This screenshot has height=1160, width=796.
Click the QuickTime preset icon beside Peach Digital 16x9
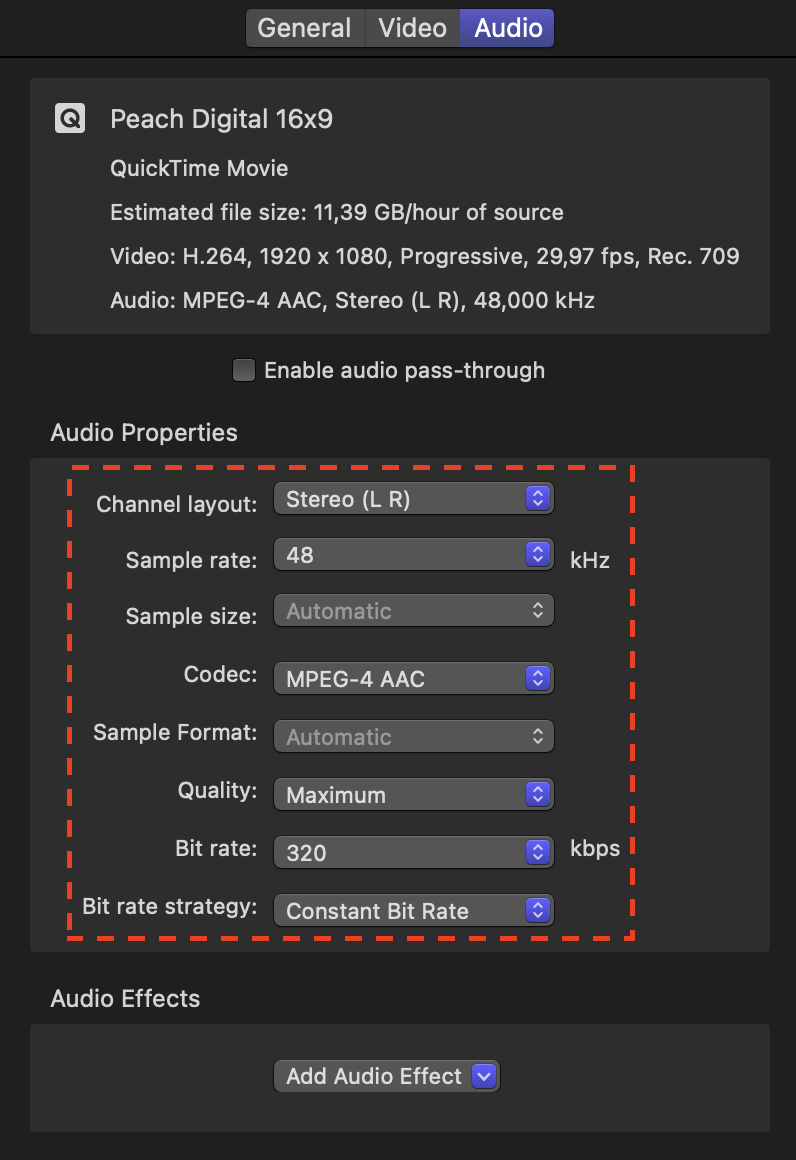(x=70, y=118)
